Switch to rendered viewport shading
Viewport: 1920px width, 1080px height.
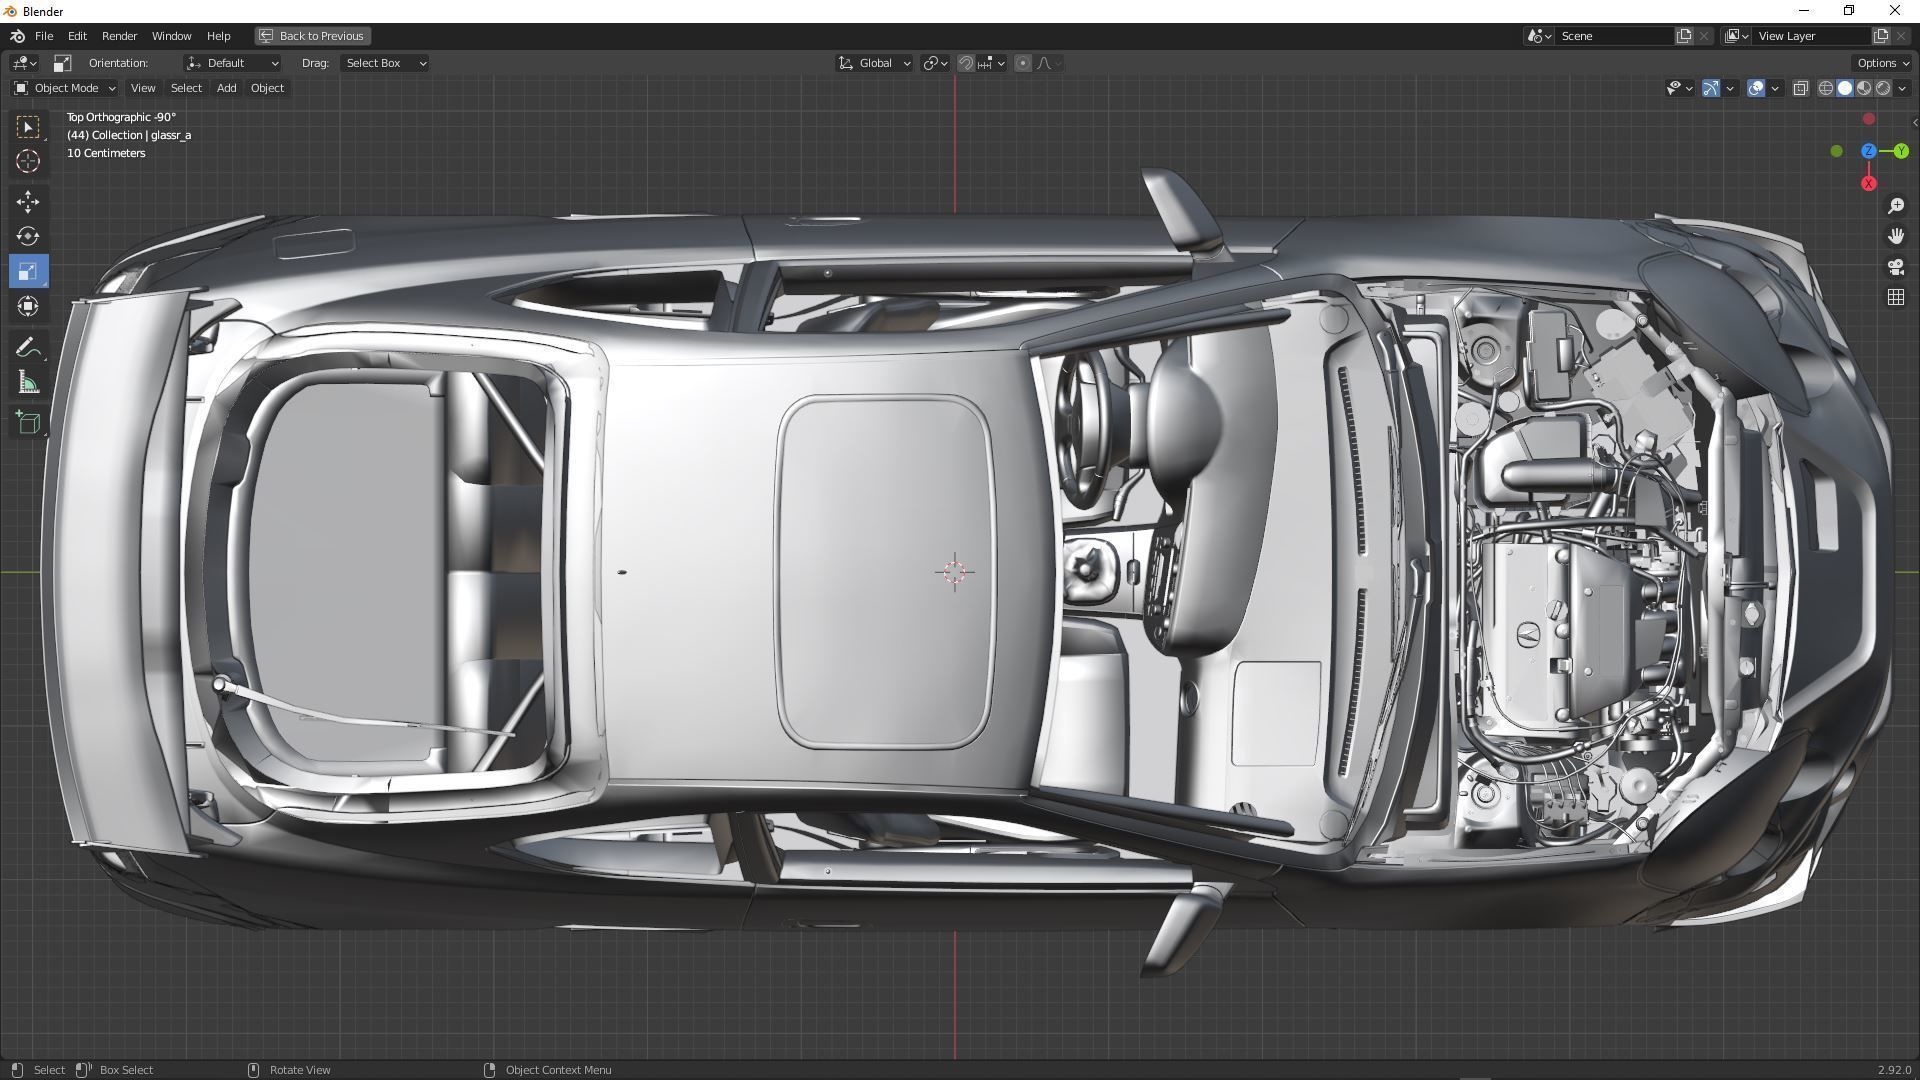(x=1883, y=88)
